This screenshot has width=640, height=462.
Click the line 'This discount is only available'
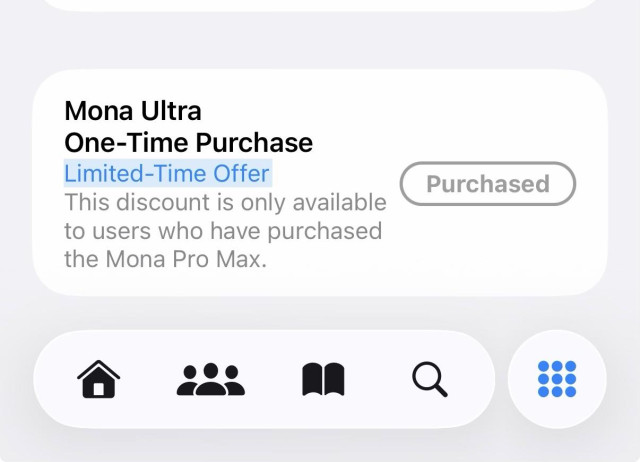coord(225,202)
